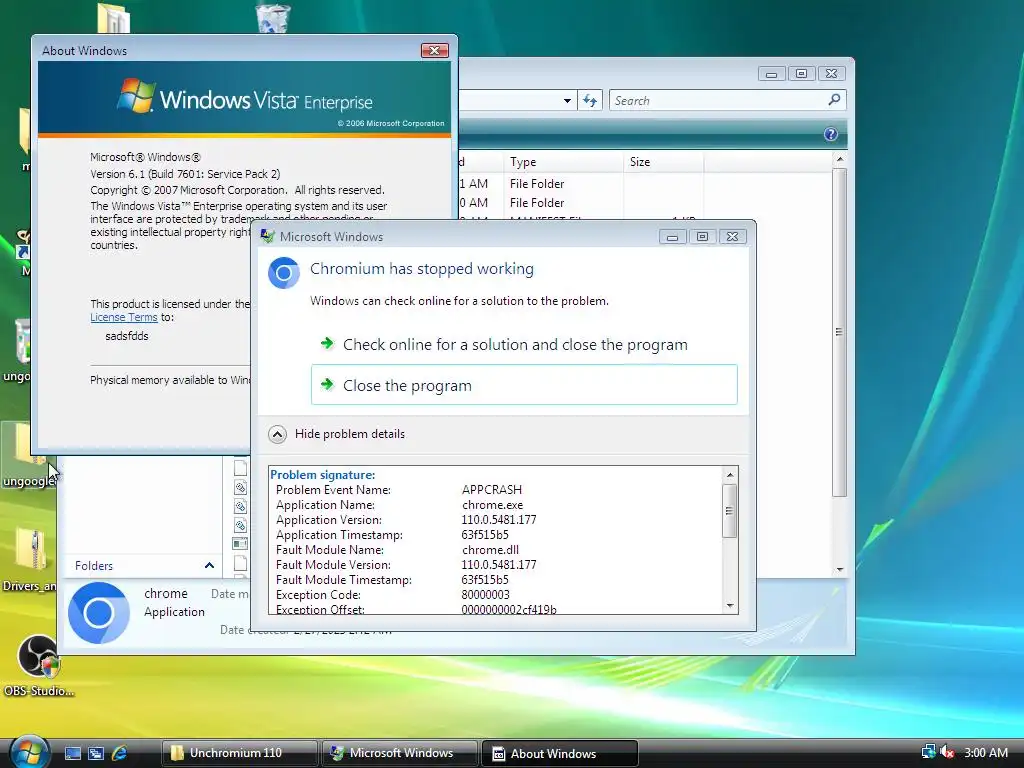
Task: Choose Check online for a solution
Action: pyautogui.click(x=524, y=344)
